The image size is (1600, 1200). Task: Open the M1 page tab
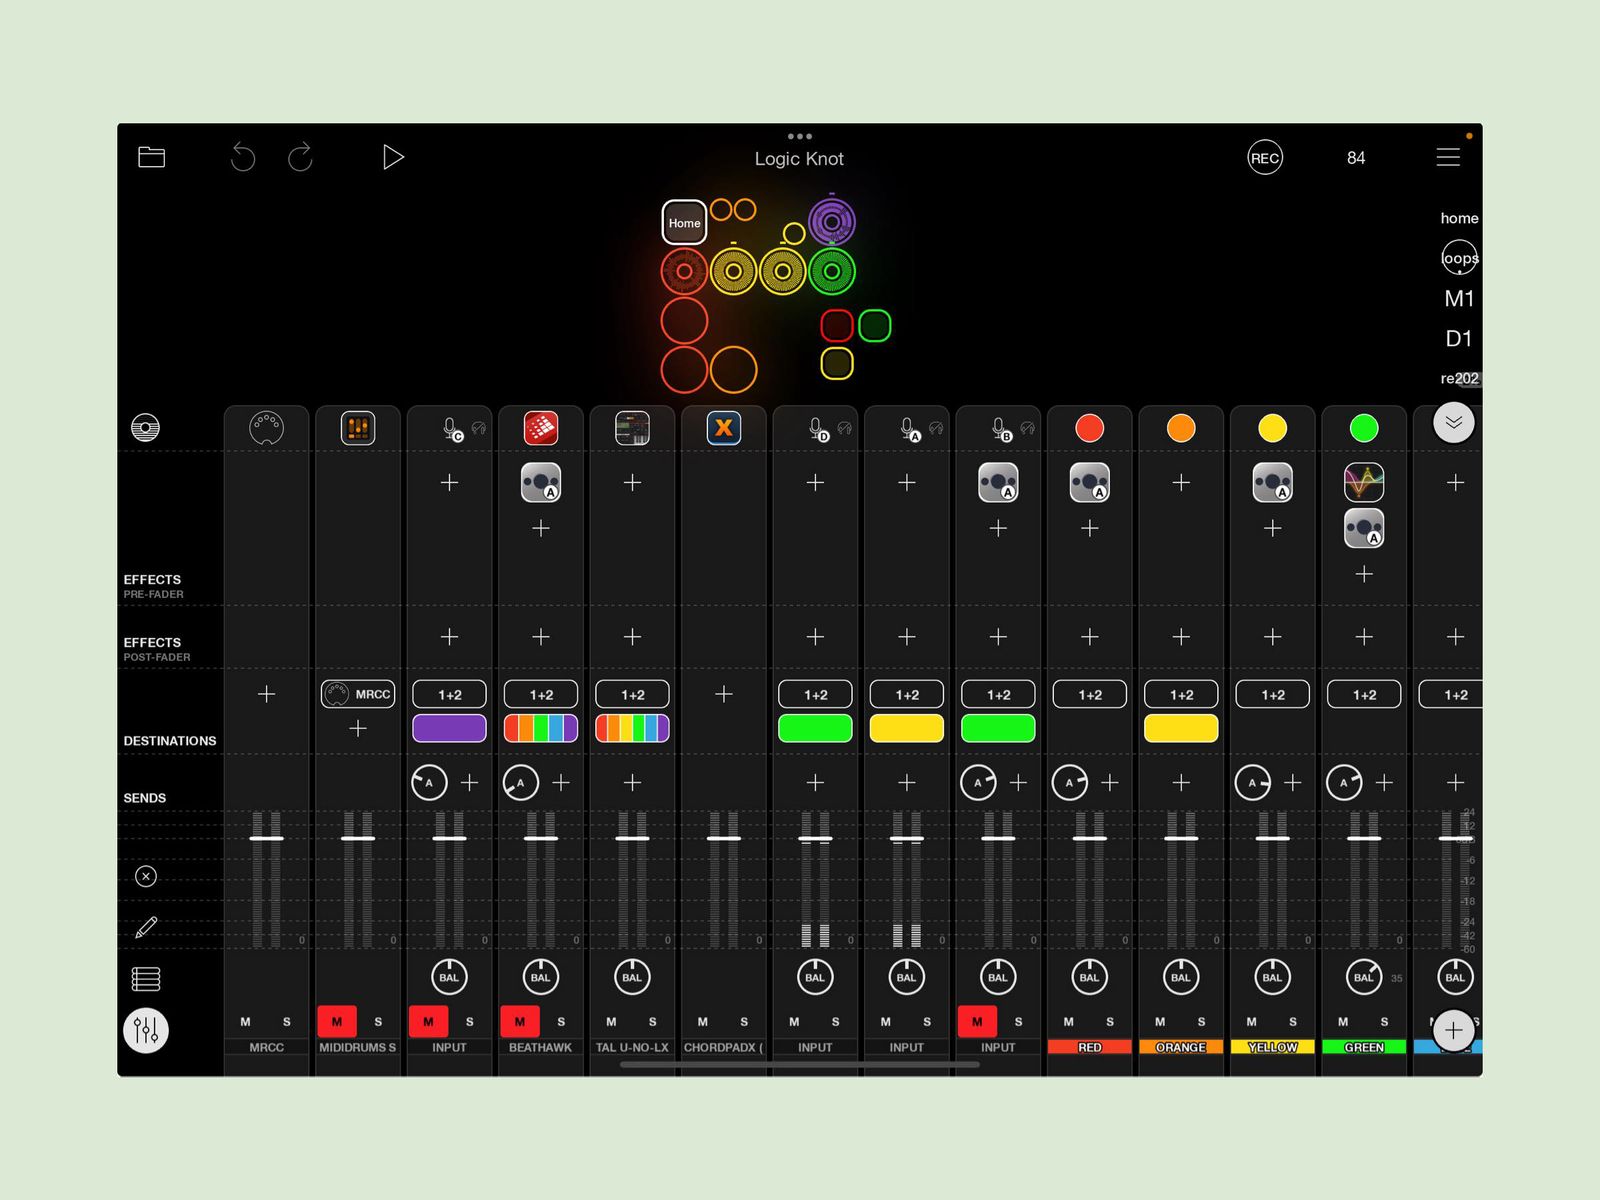coord(1459,298)
